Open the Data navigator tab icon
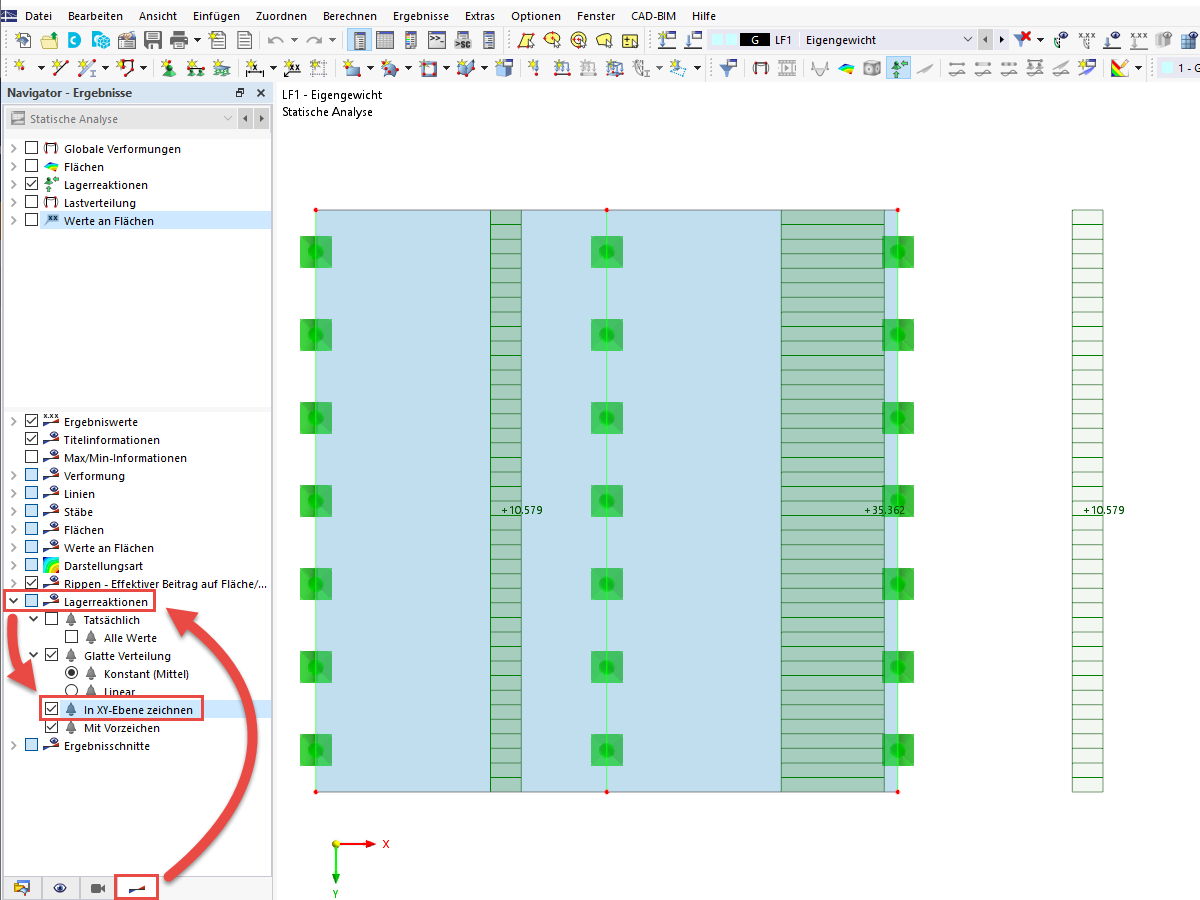 tap(22, 887)
